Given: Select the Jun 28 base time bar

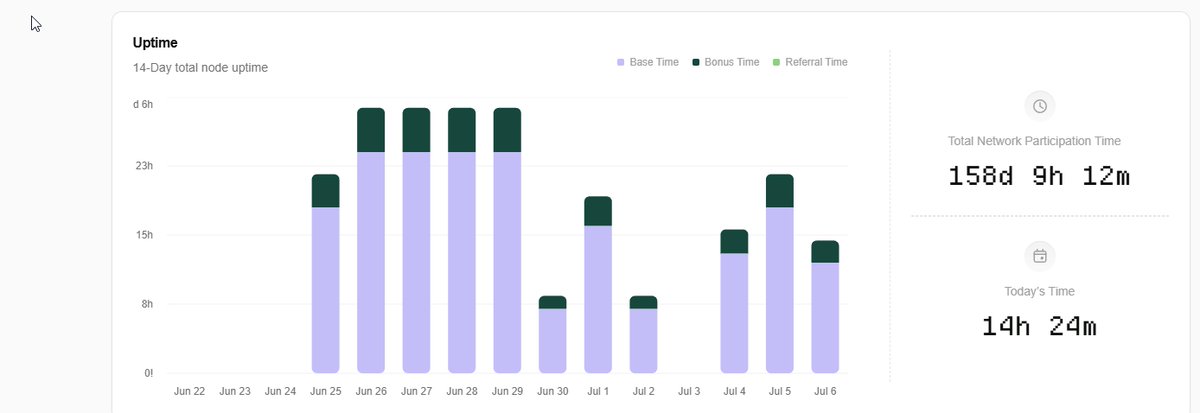Looking at the screenshot, I should point(462,262).
